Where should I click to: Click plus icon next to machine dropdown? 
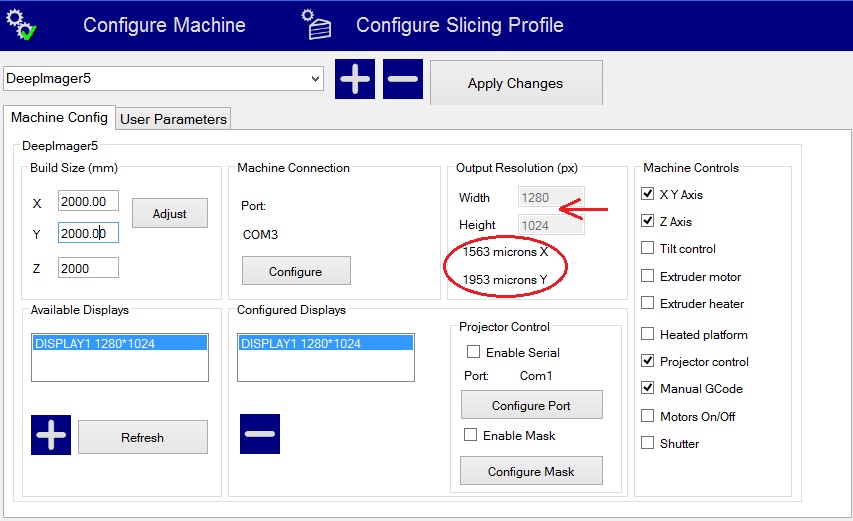(355, 79)
